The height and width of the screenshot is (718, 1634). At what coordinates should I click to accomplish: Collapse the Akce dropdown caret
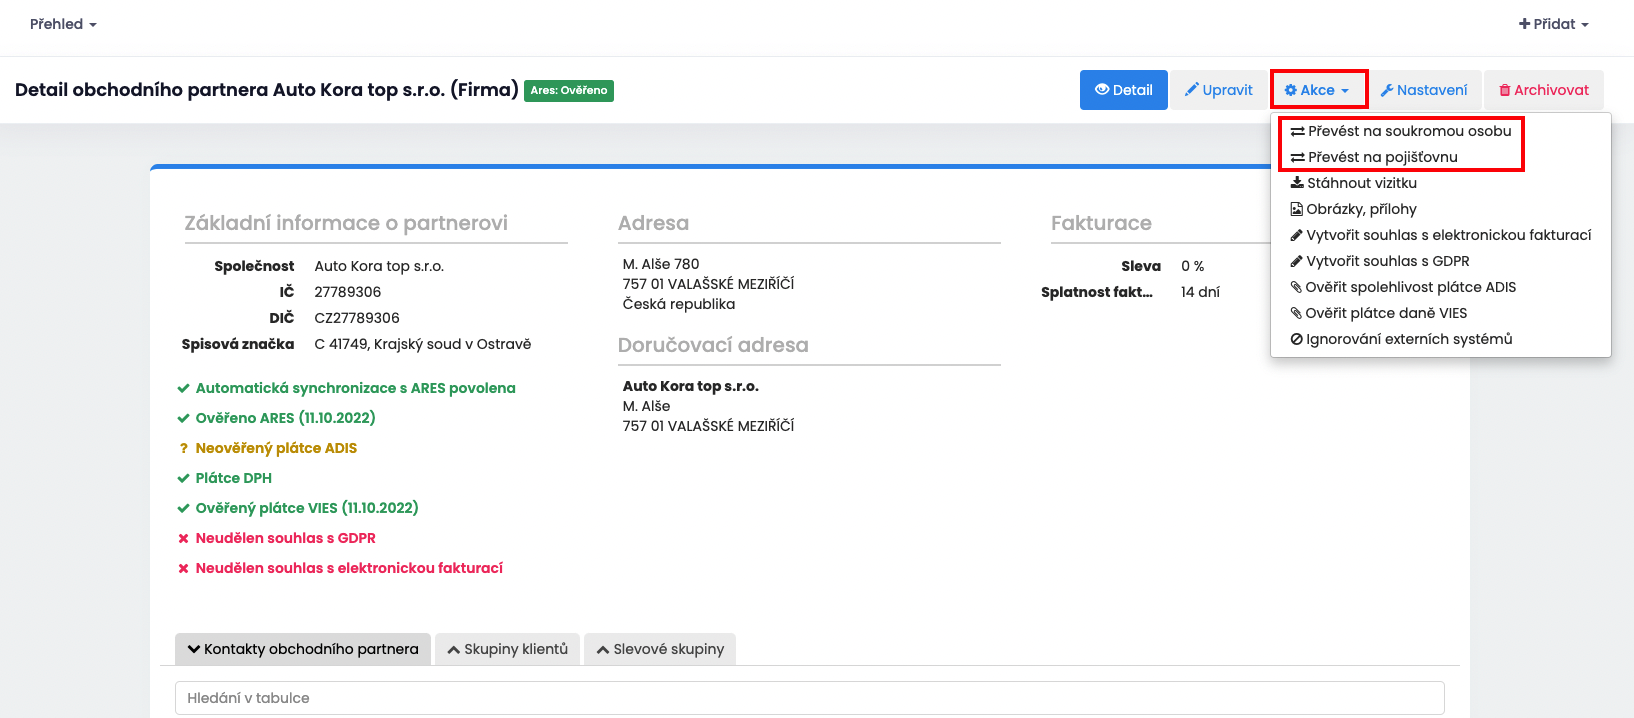coord(1345,91)
